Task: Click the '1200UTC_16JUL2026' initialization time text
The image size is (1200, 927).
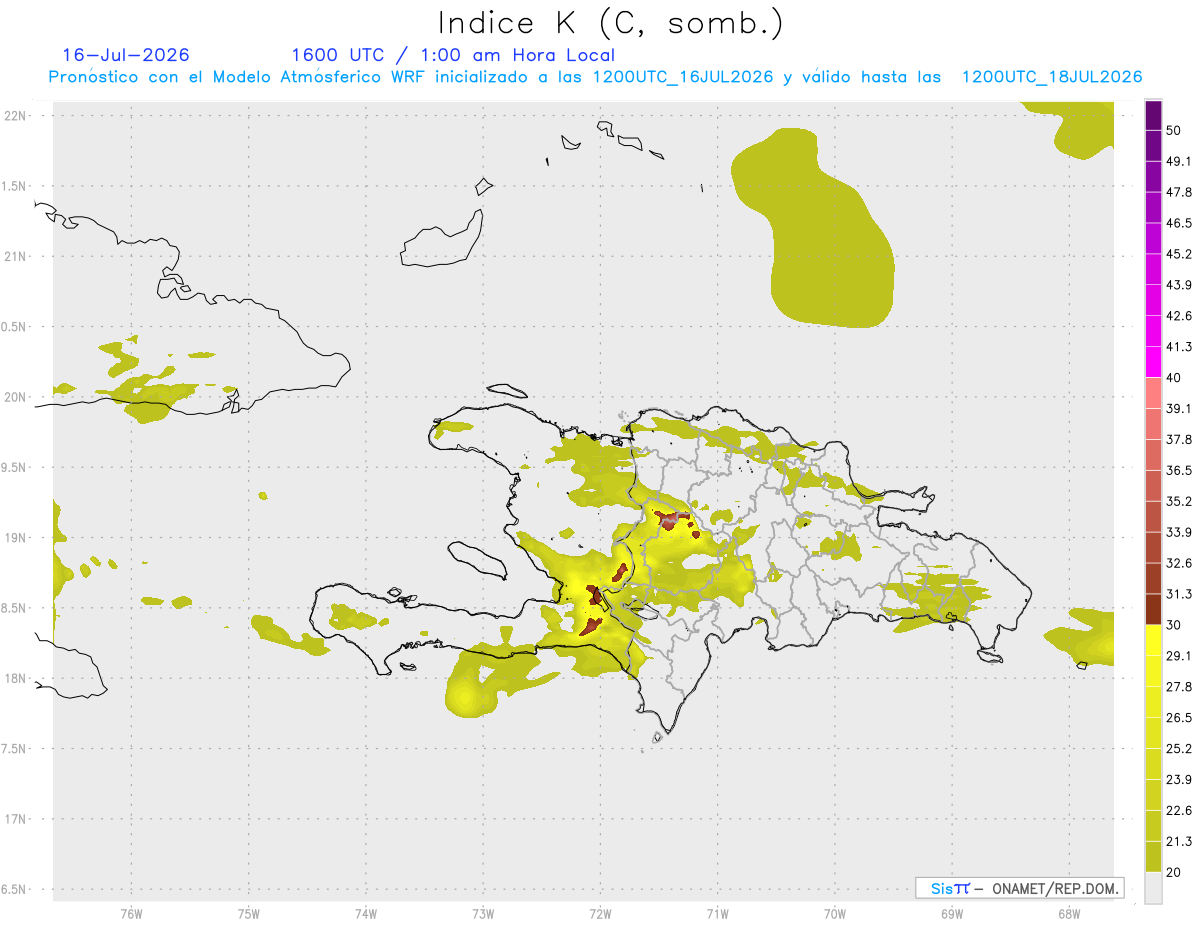Action: 683,77
